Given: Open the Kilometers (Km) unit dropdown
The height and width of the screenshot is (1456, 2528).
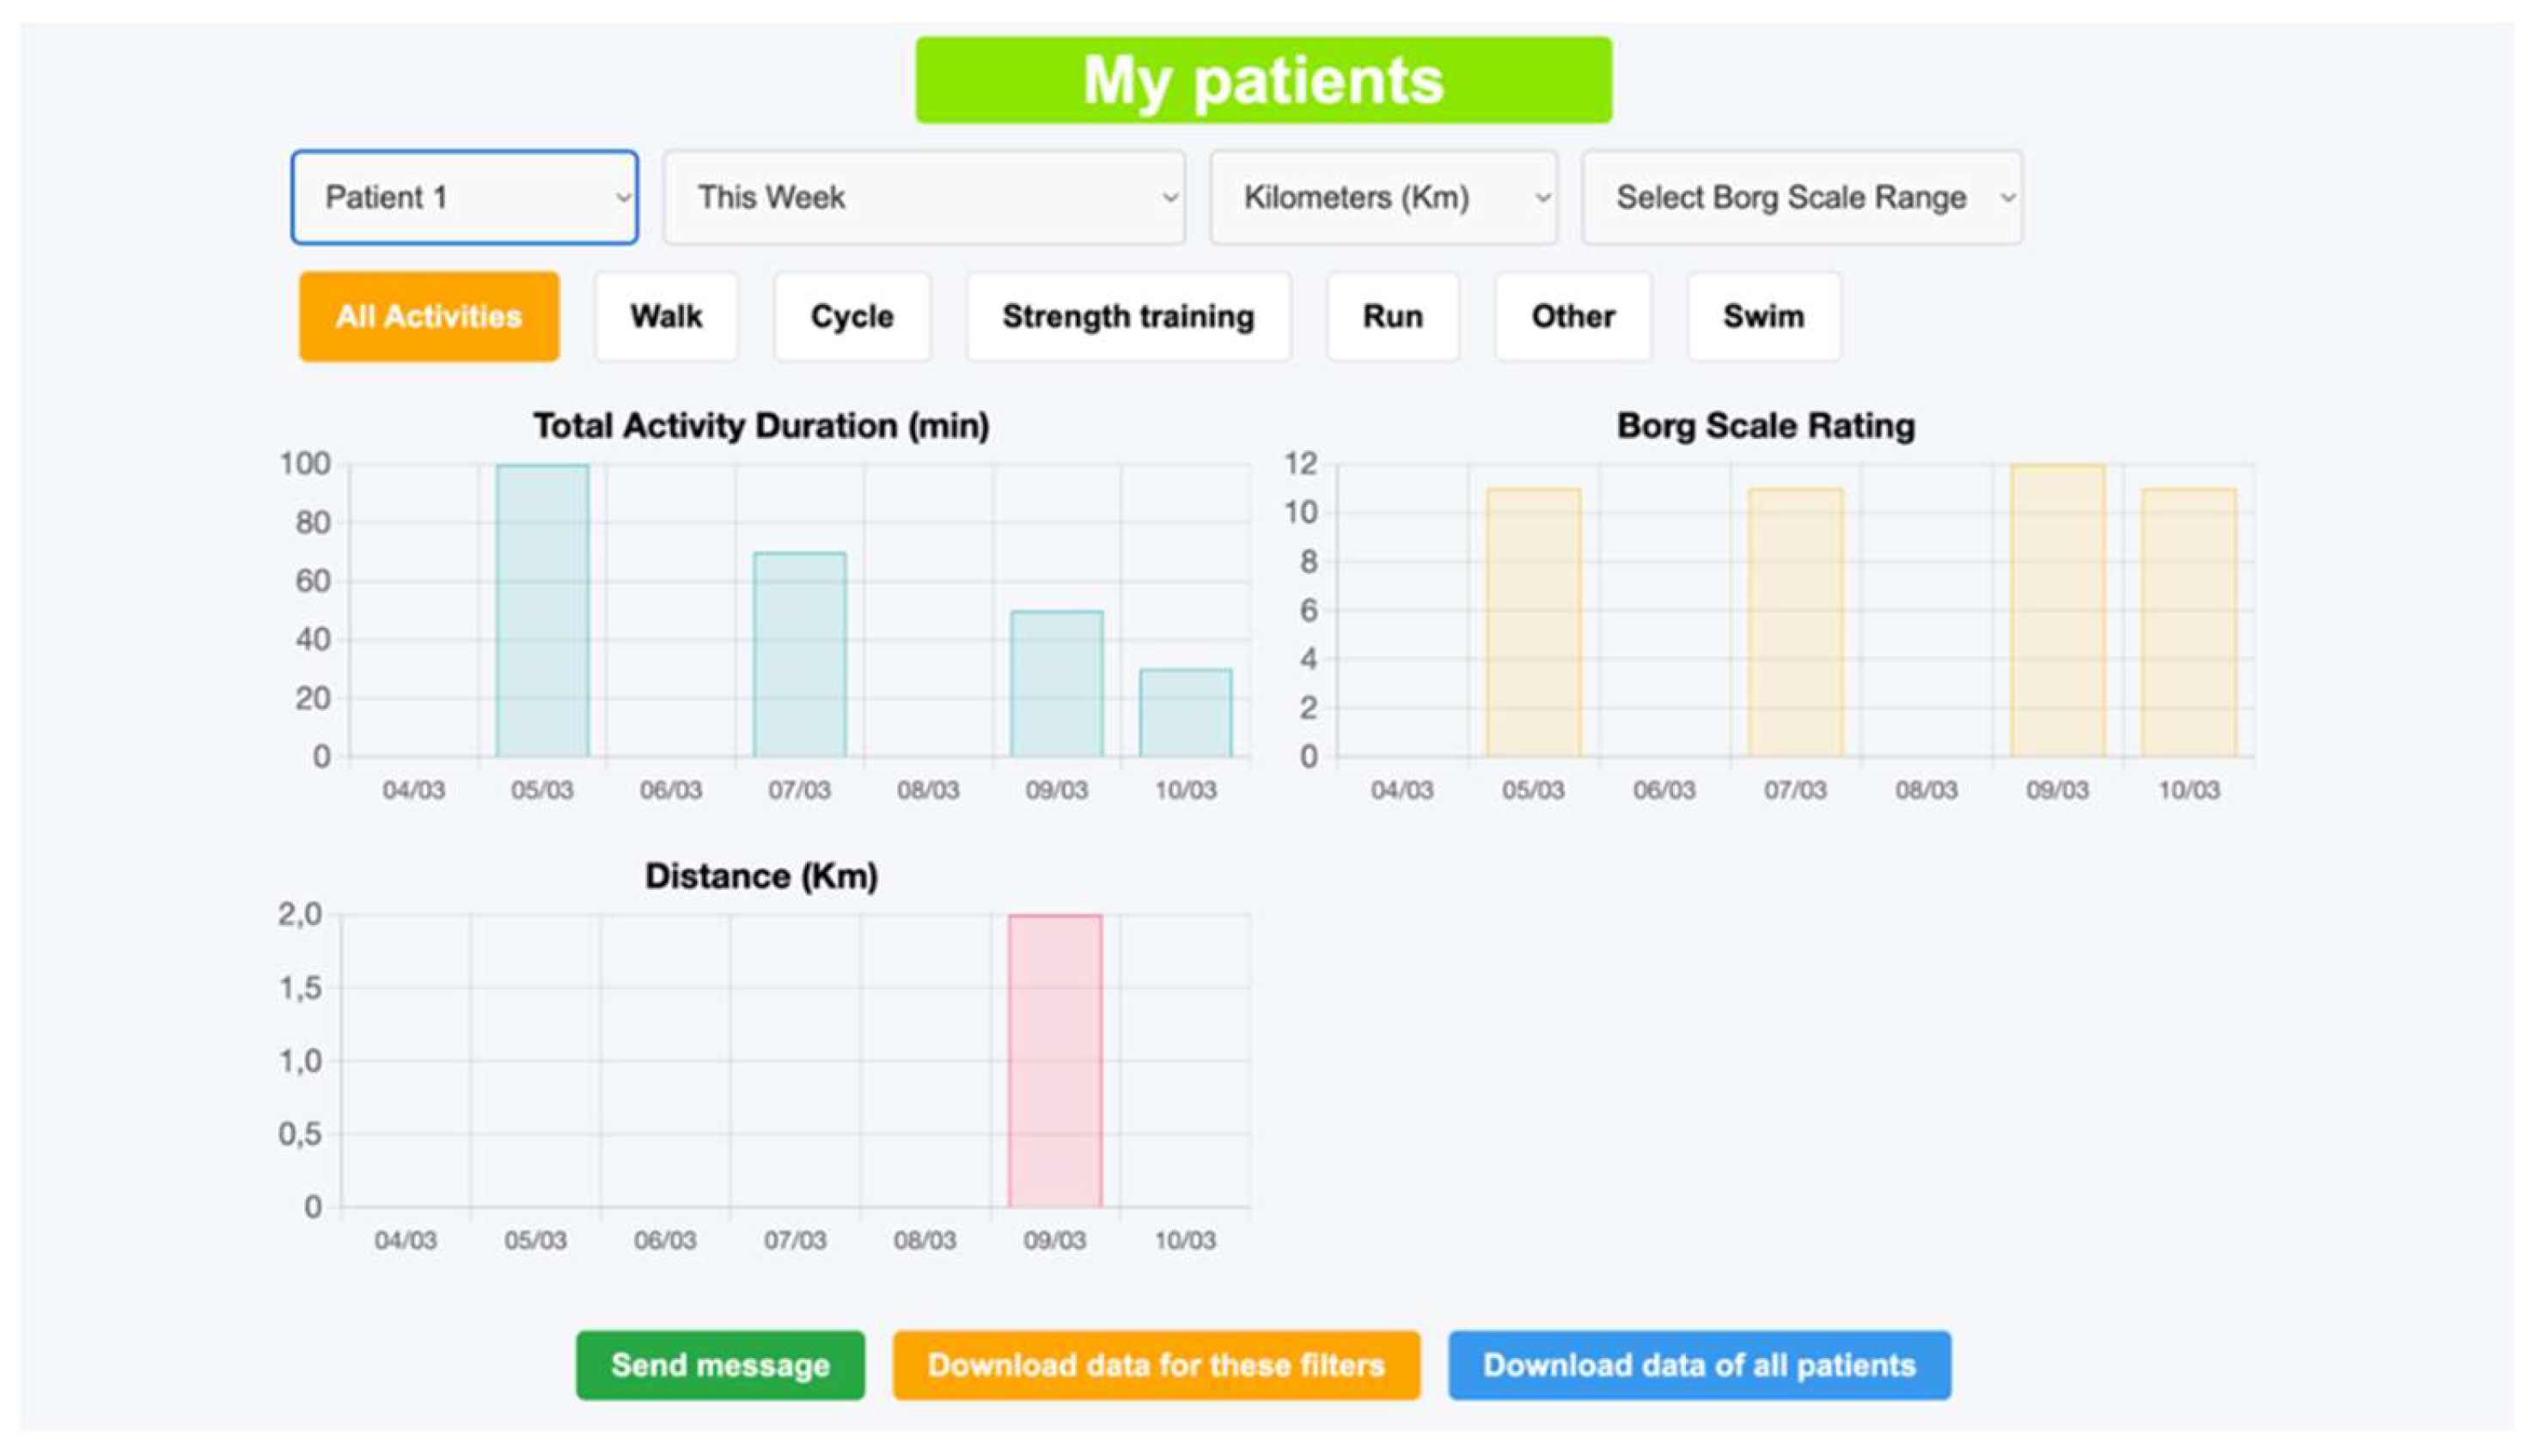Looking at the screenshot, I should (1384, 197).
